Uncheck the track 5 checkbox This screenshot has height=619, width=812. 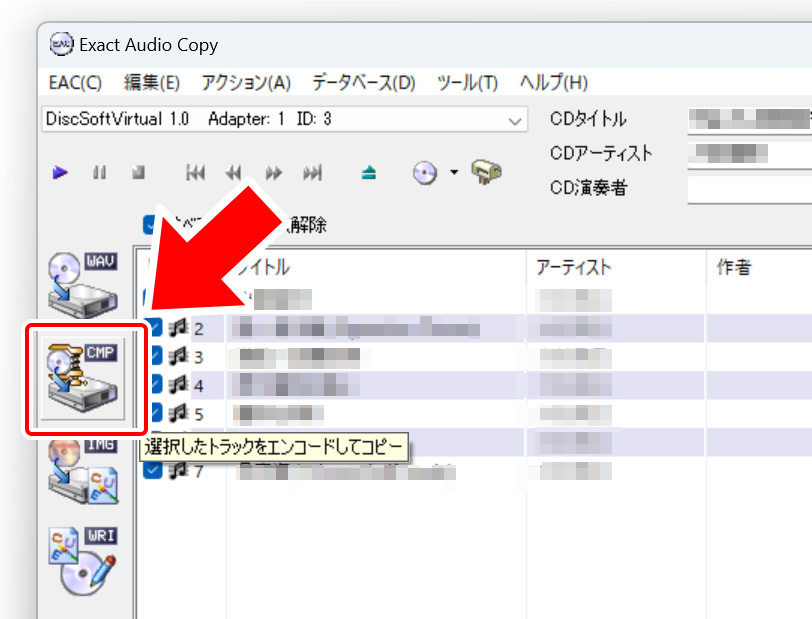click(x=153, y=413)
